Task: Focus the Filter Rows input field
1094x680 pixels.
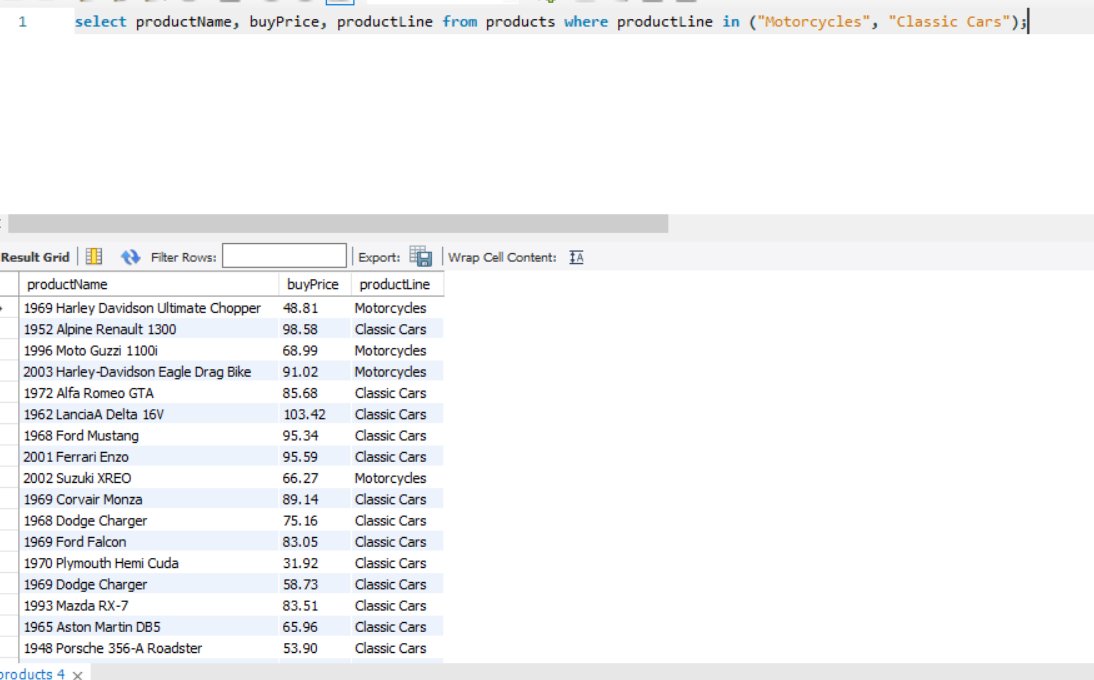Action: click(x=284, y=256)
